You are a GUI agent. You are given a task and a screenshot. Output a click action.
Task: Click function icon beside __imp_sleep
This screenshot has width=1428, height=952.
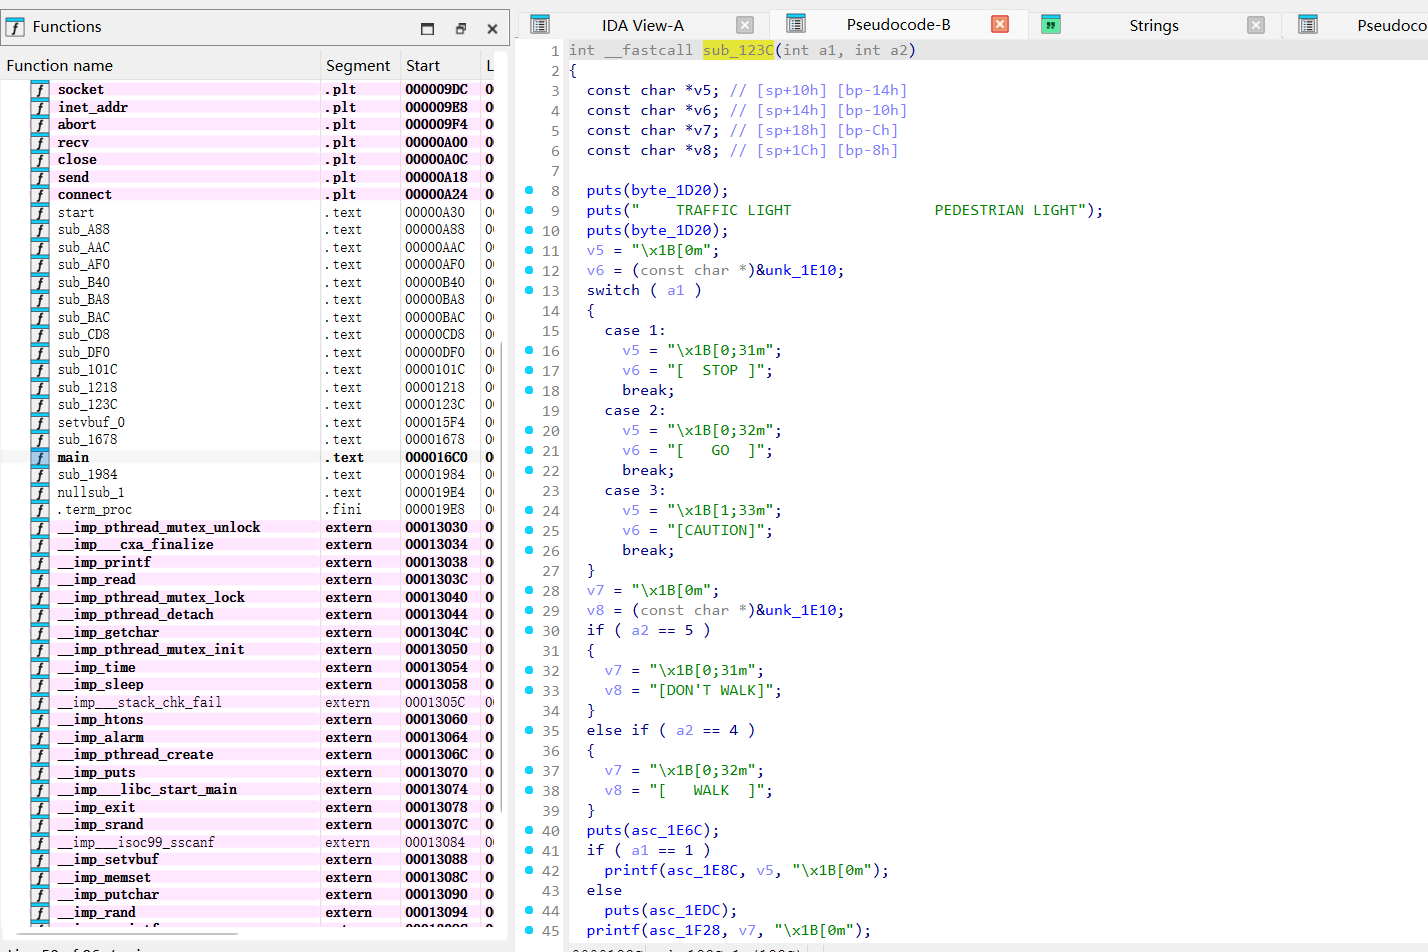pos(40,685)
